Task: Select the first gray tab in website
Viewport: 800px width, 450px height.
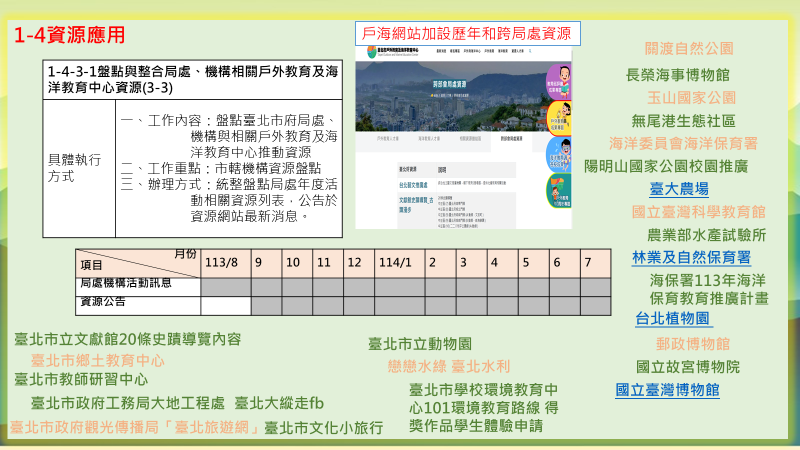Action: (x=388, y=139)
